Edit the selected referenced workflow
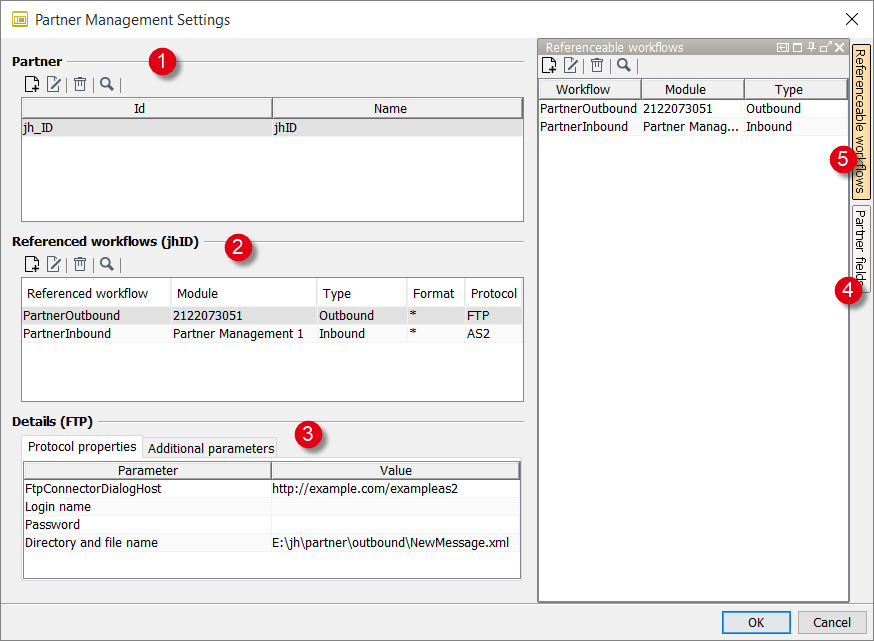The image size is (874, 641). (x=53, y=264)
